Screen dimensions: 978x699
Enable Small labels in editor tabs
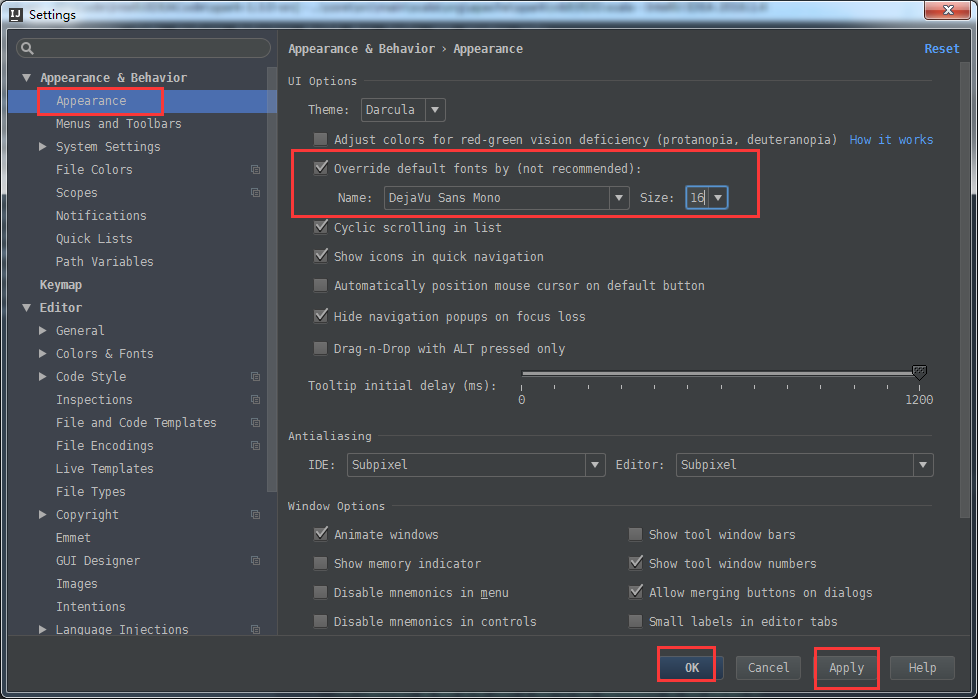click(x=636, y=622)
